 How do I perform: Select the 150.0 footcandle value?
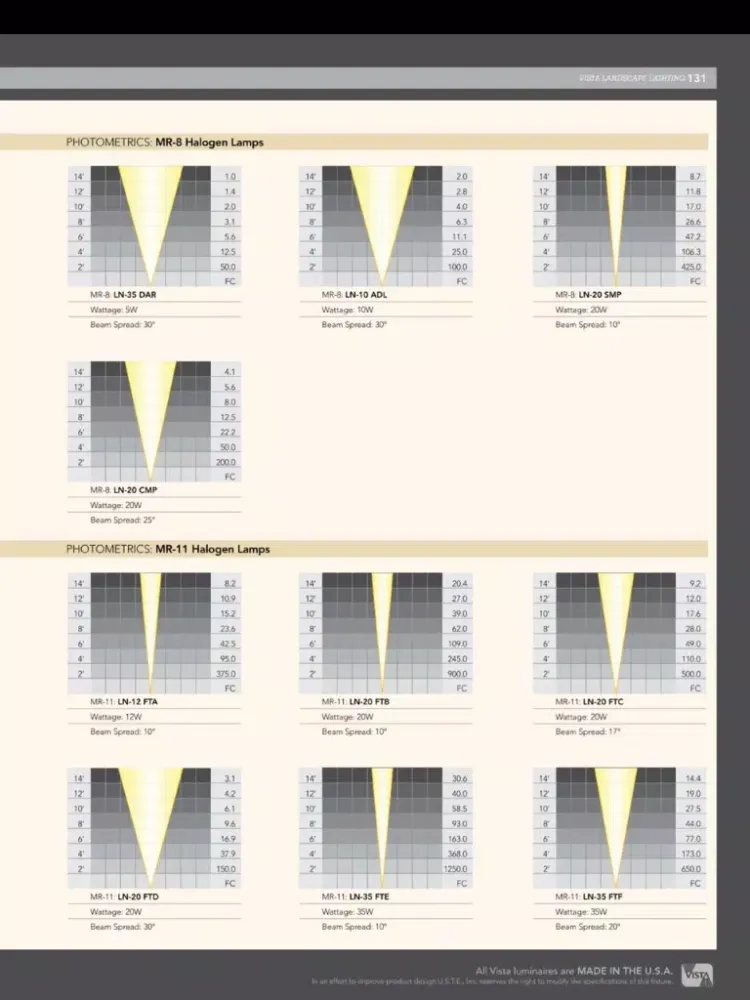pyautogui.click(x=226, y=869)
